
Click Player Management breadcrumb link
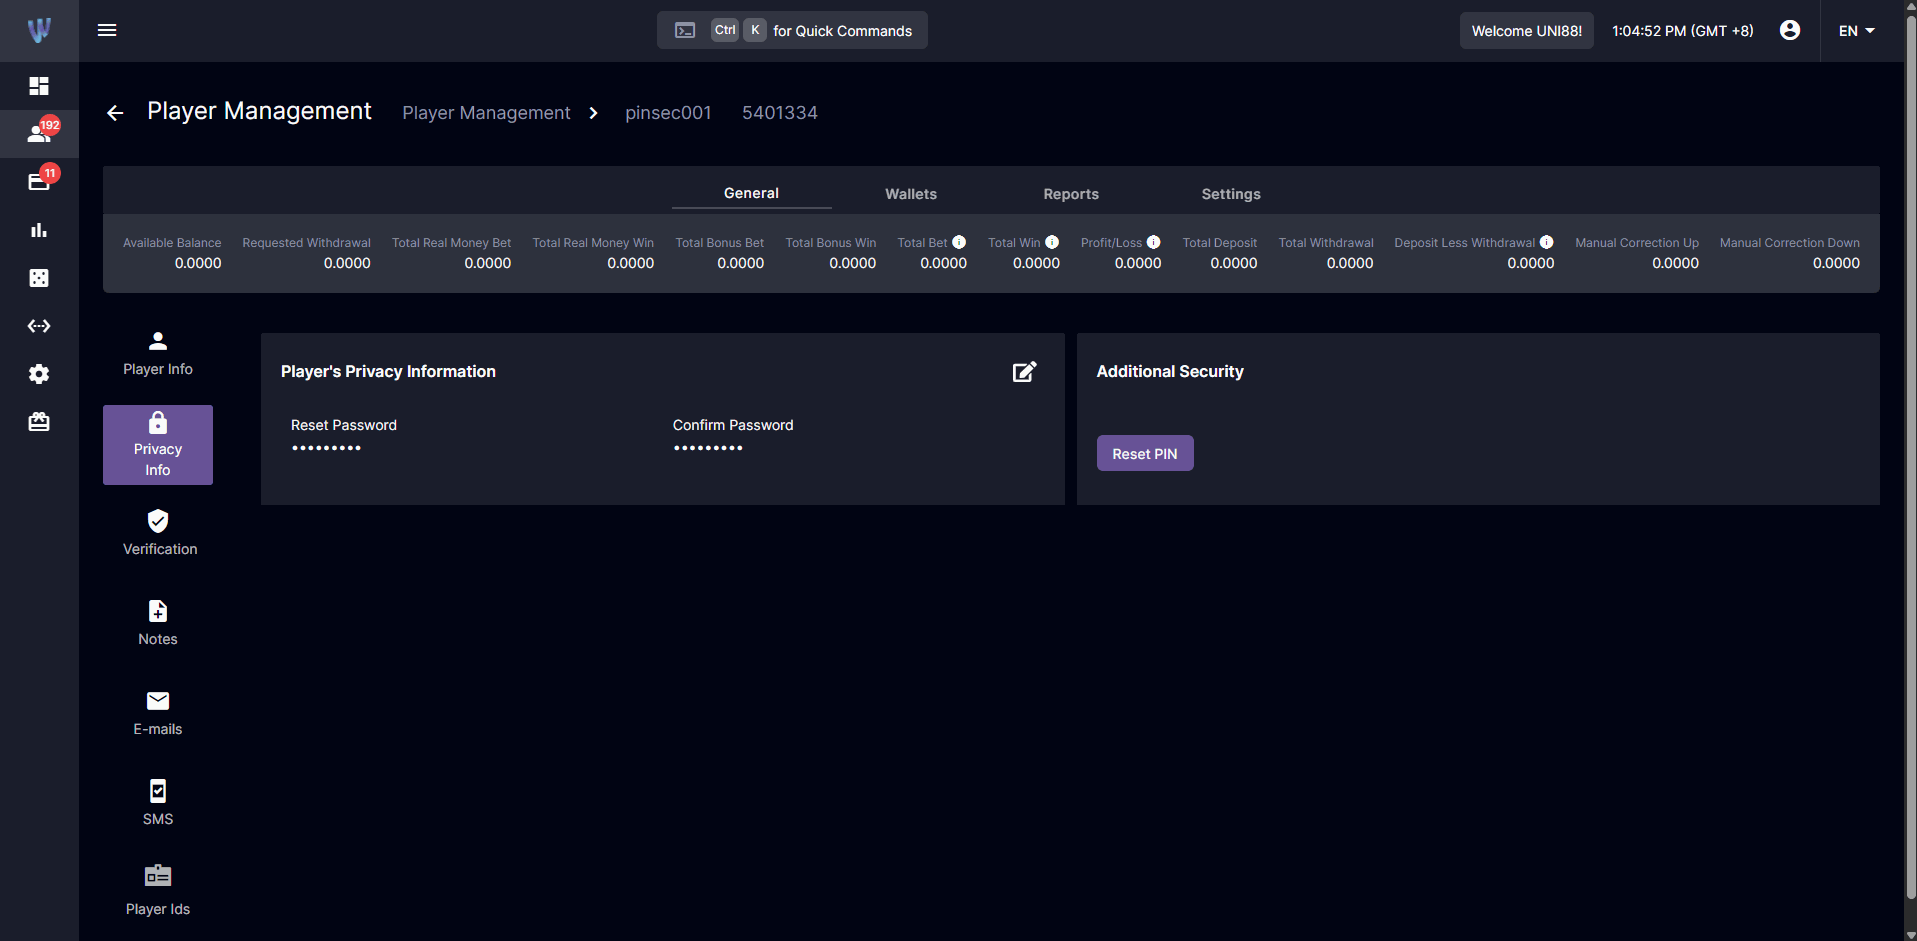click(486, 113)
